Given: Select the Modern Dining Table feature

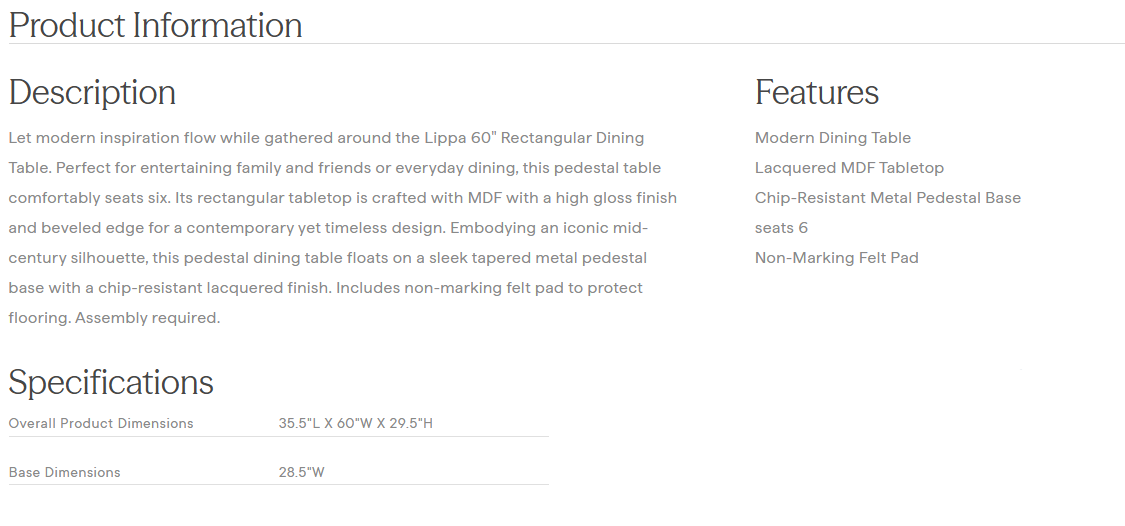Looking at the screenshot, I should click(x=832, y=138).
